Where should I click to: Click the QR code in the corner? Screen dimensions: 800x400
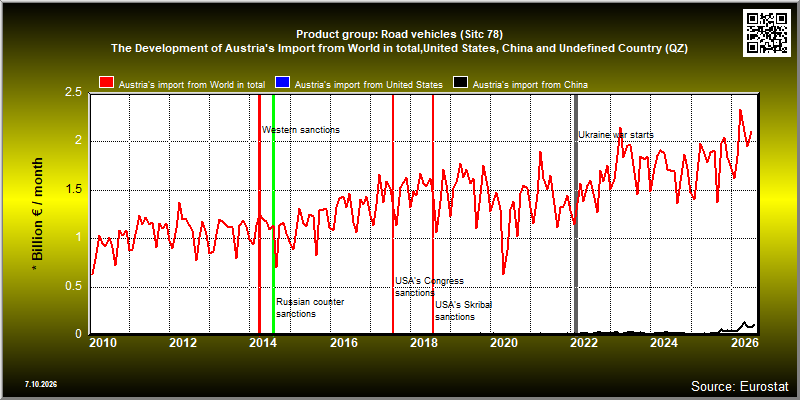coord(767,33)
